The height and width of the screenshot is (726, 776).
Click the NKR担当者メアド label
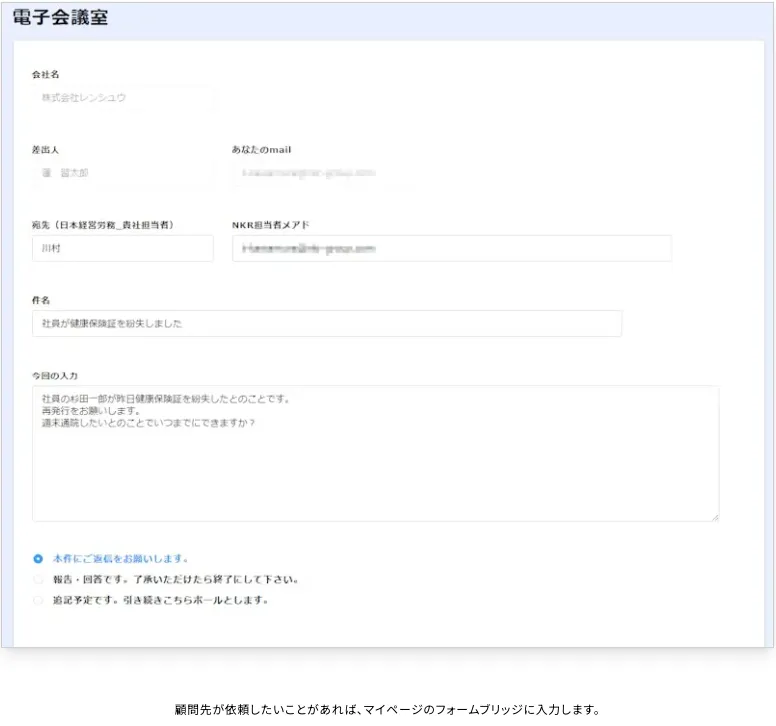(x=270, y=225)
